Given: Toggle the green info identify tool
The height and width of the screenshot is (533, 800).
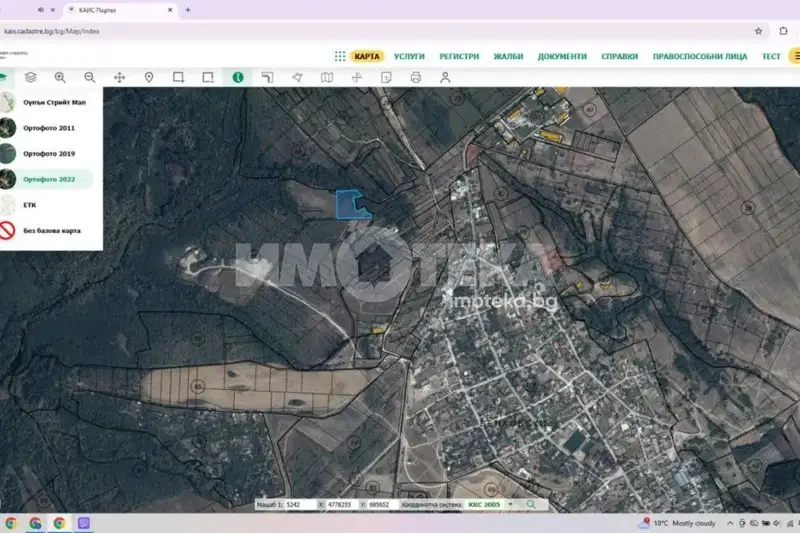Looking at the screenshot, I should [238, 77].
